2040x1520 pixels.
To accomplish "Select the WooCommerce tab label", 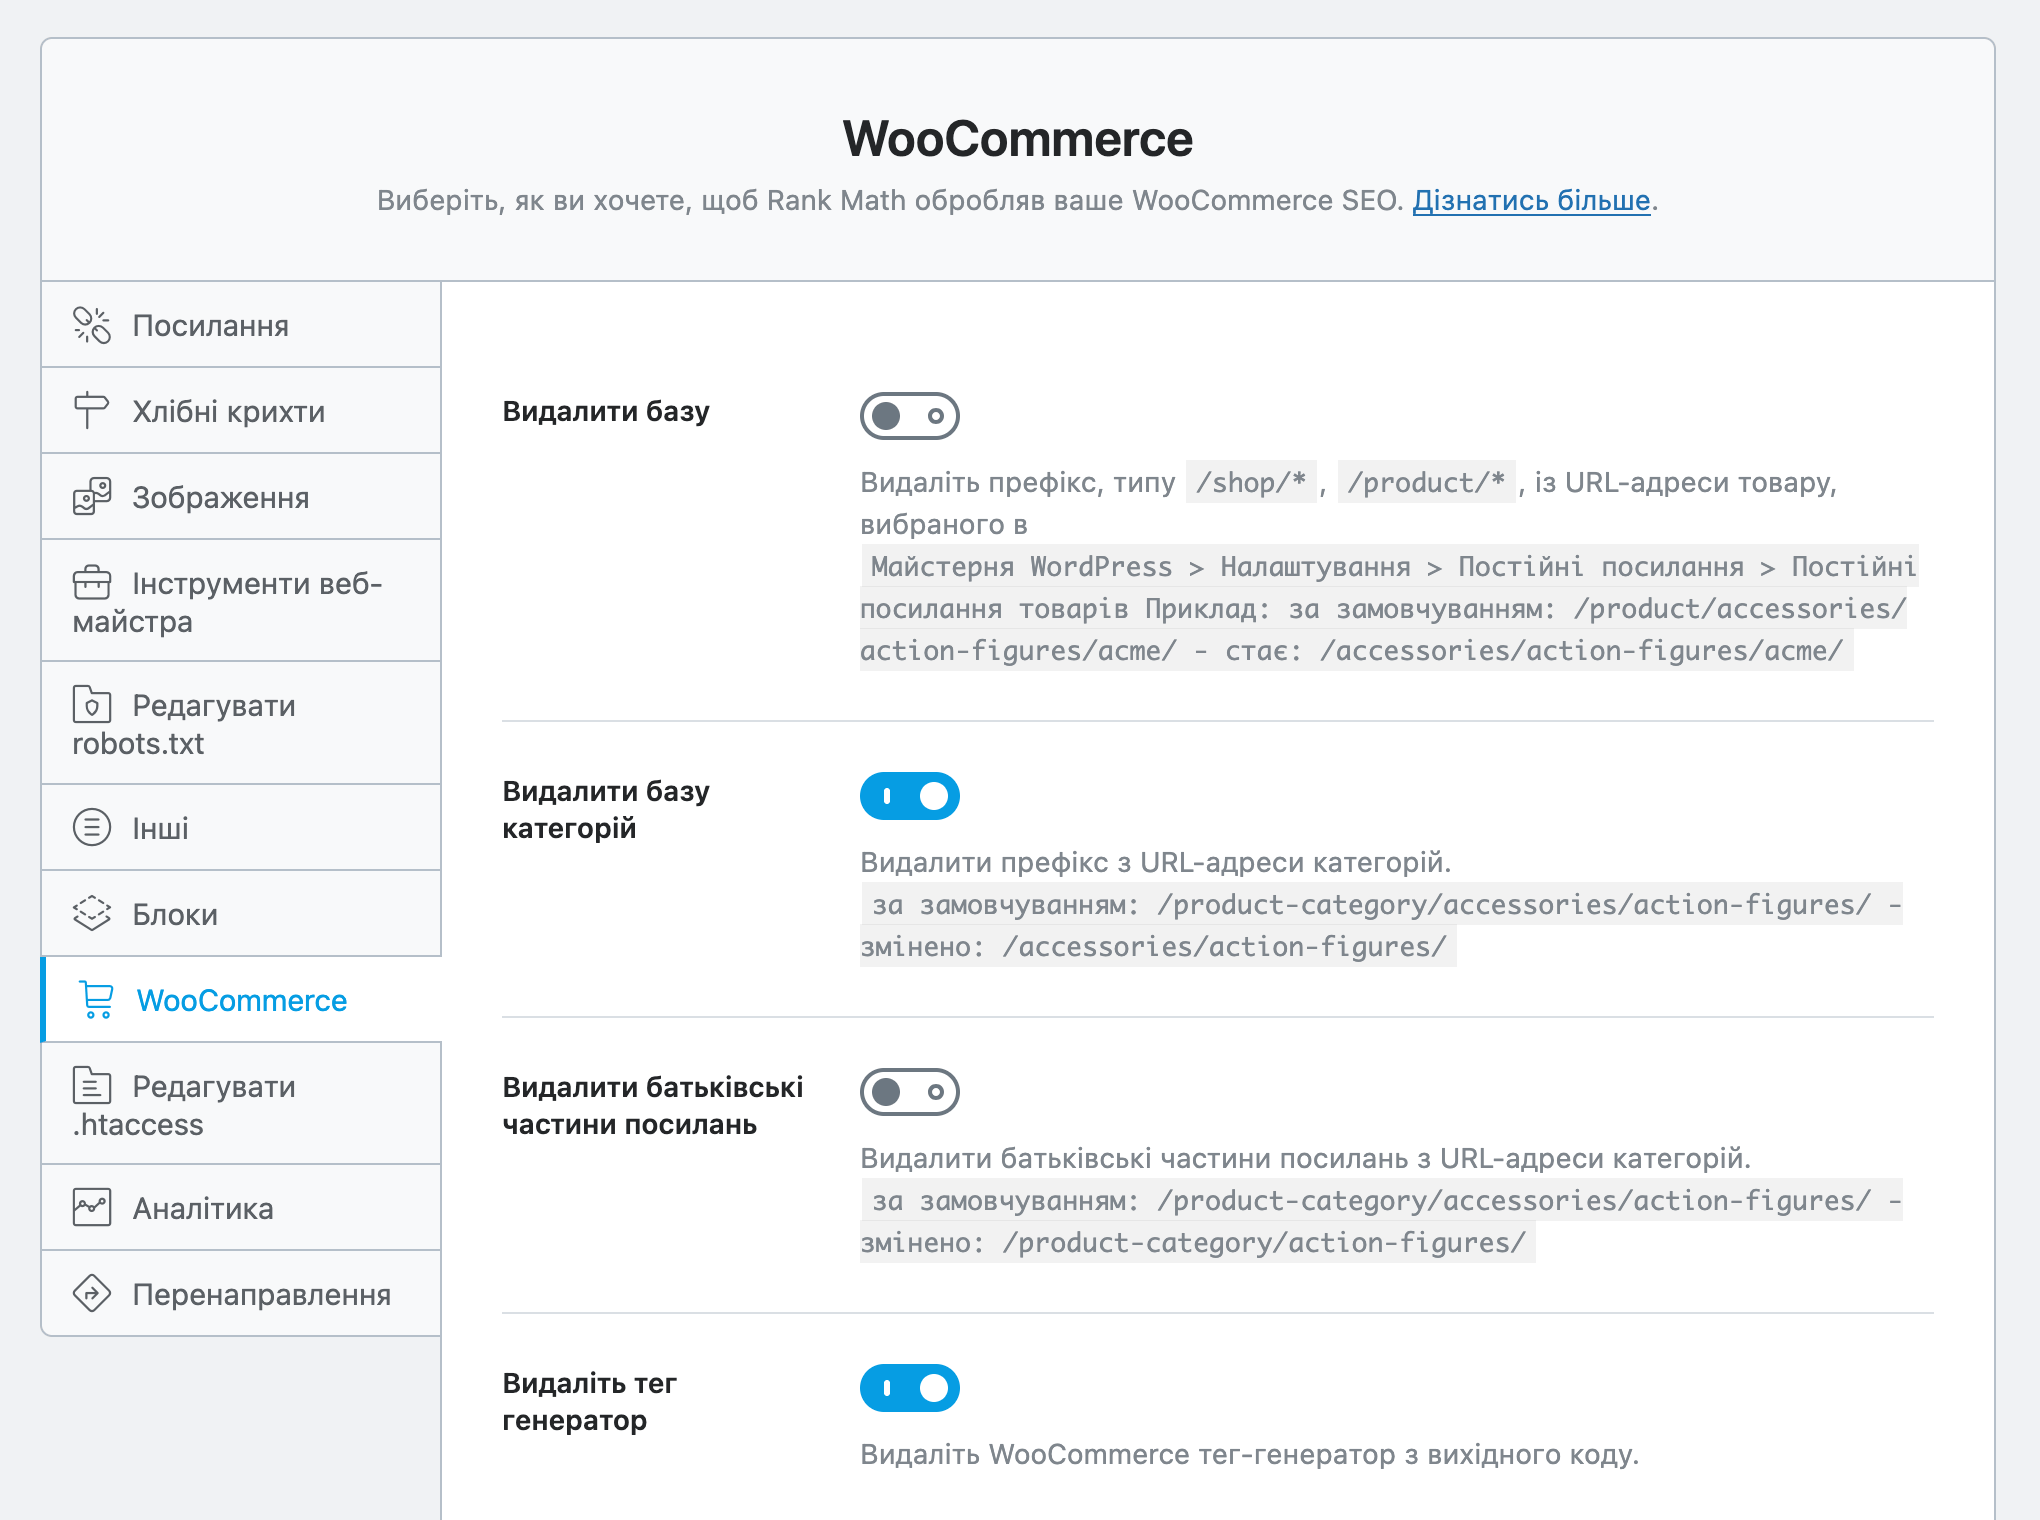I will pyautogui.click(x=242, y=1000).
